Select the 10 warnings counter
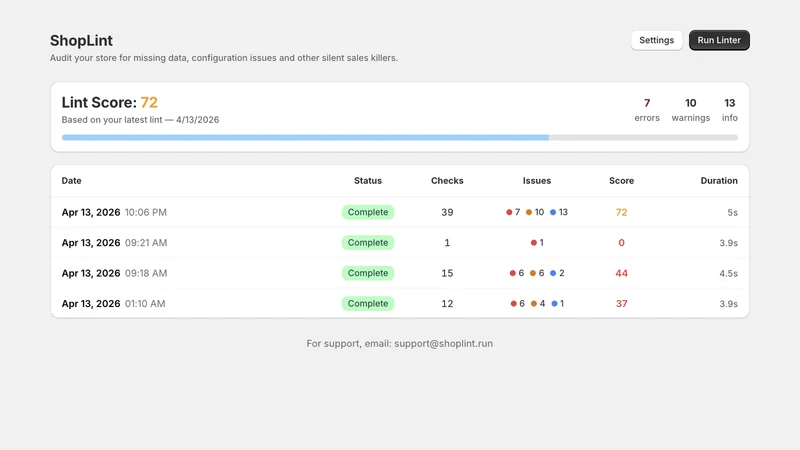The width and height of the screenshot is (800, 450). (x=690, y=110)
